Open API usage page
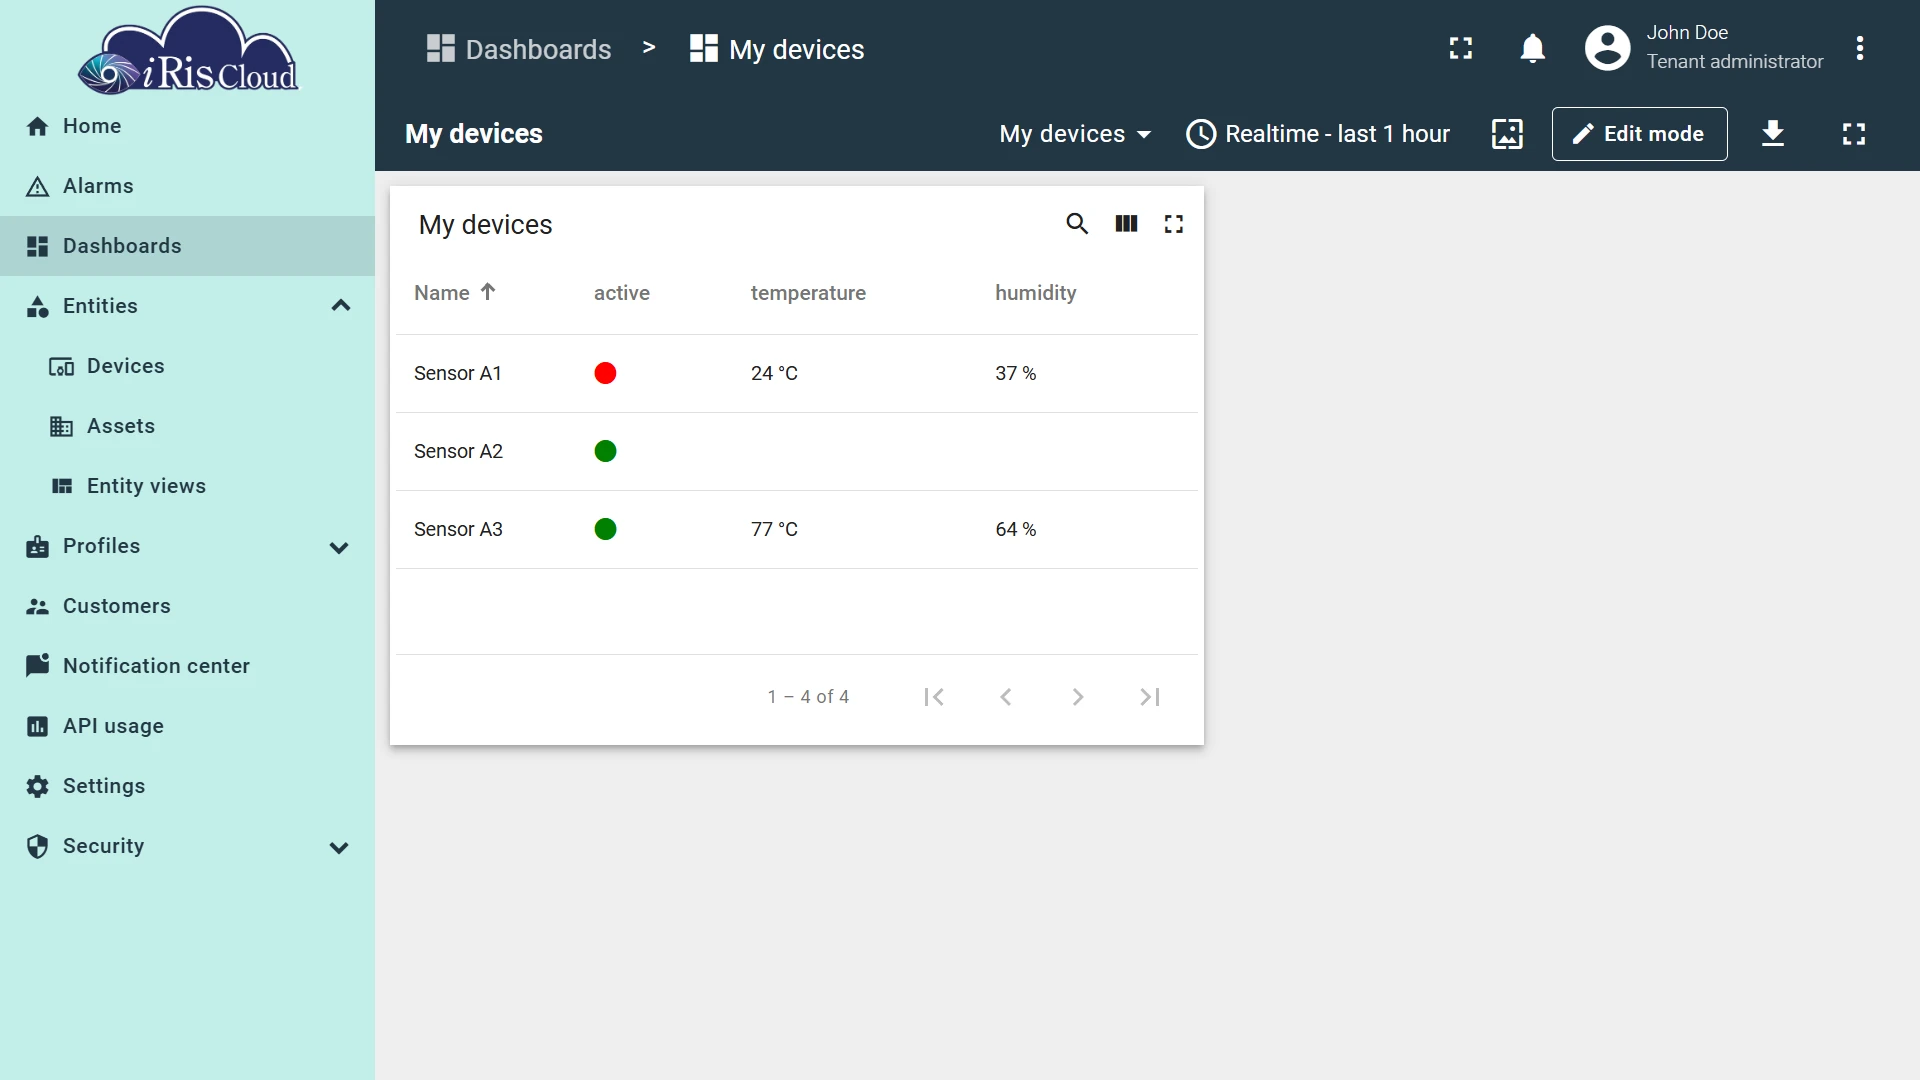 (187, 726)
